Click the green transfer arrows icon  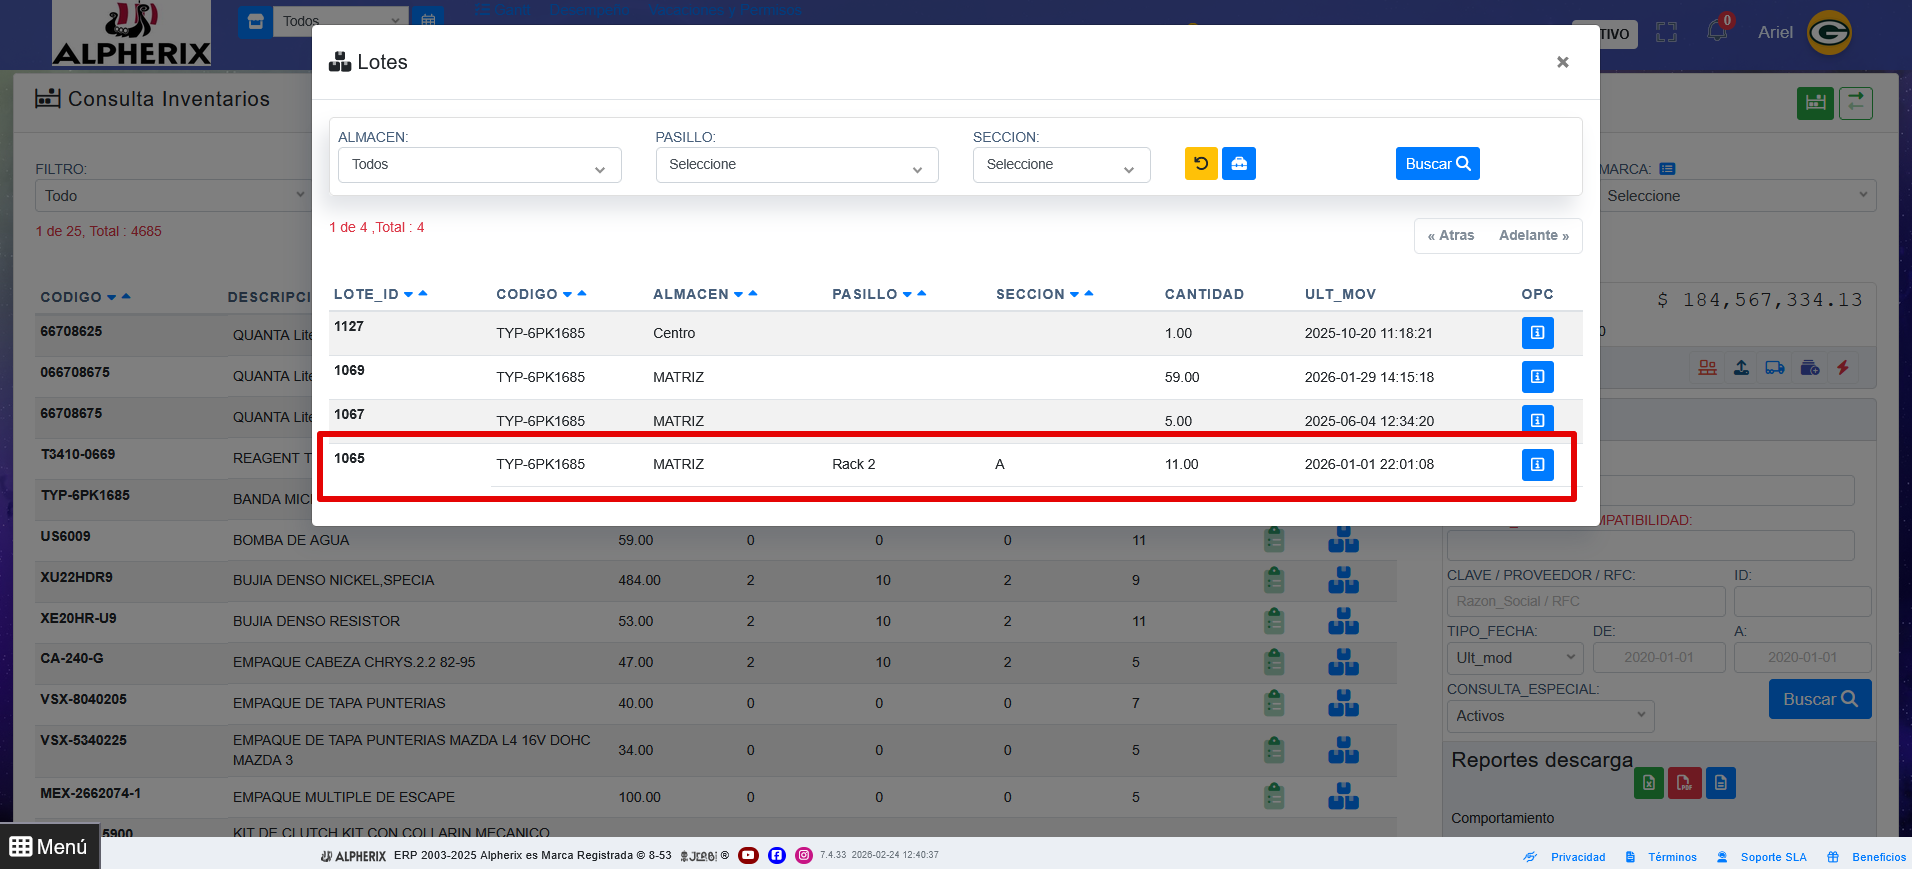pyautogui.click(x=1855, y=102)
